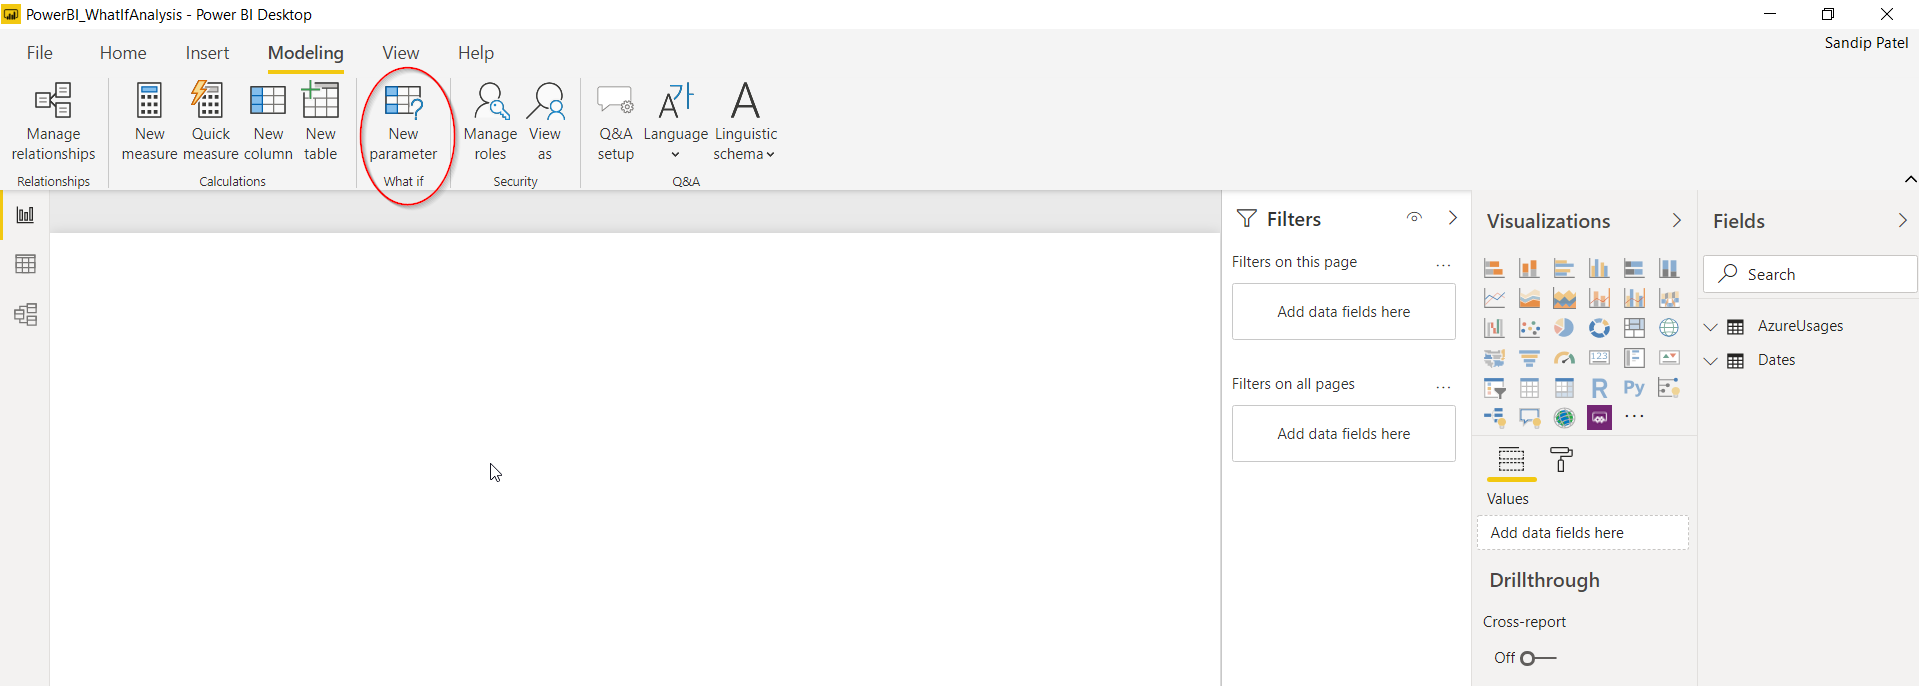Select the Waterfall chart visual

coord(1494,328)
